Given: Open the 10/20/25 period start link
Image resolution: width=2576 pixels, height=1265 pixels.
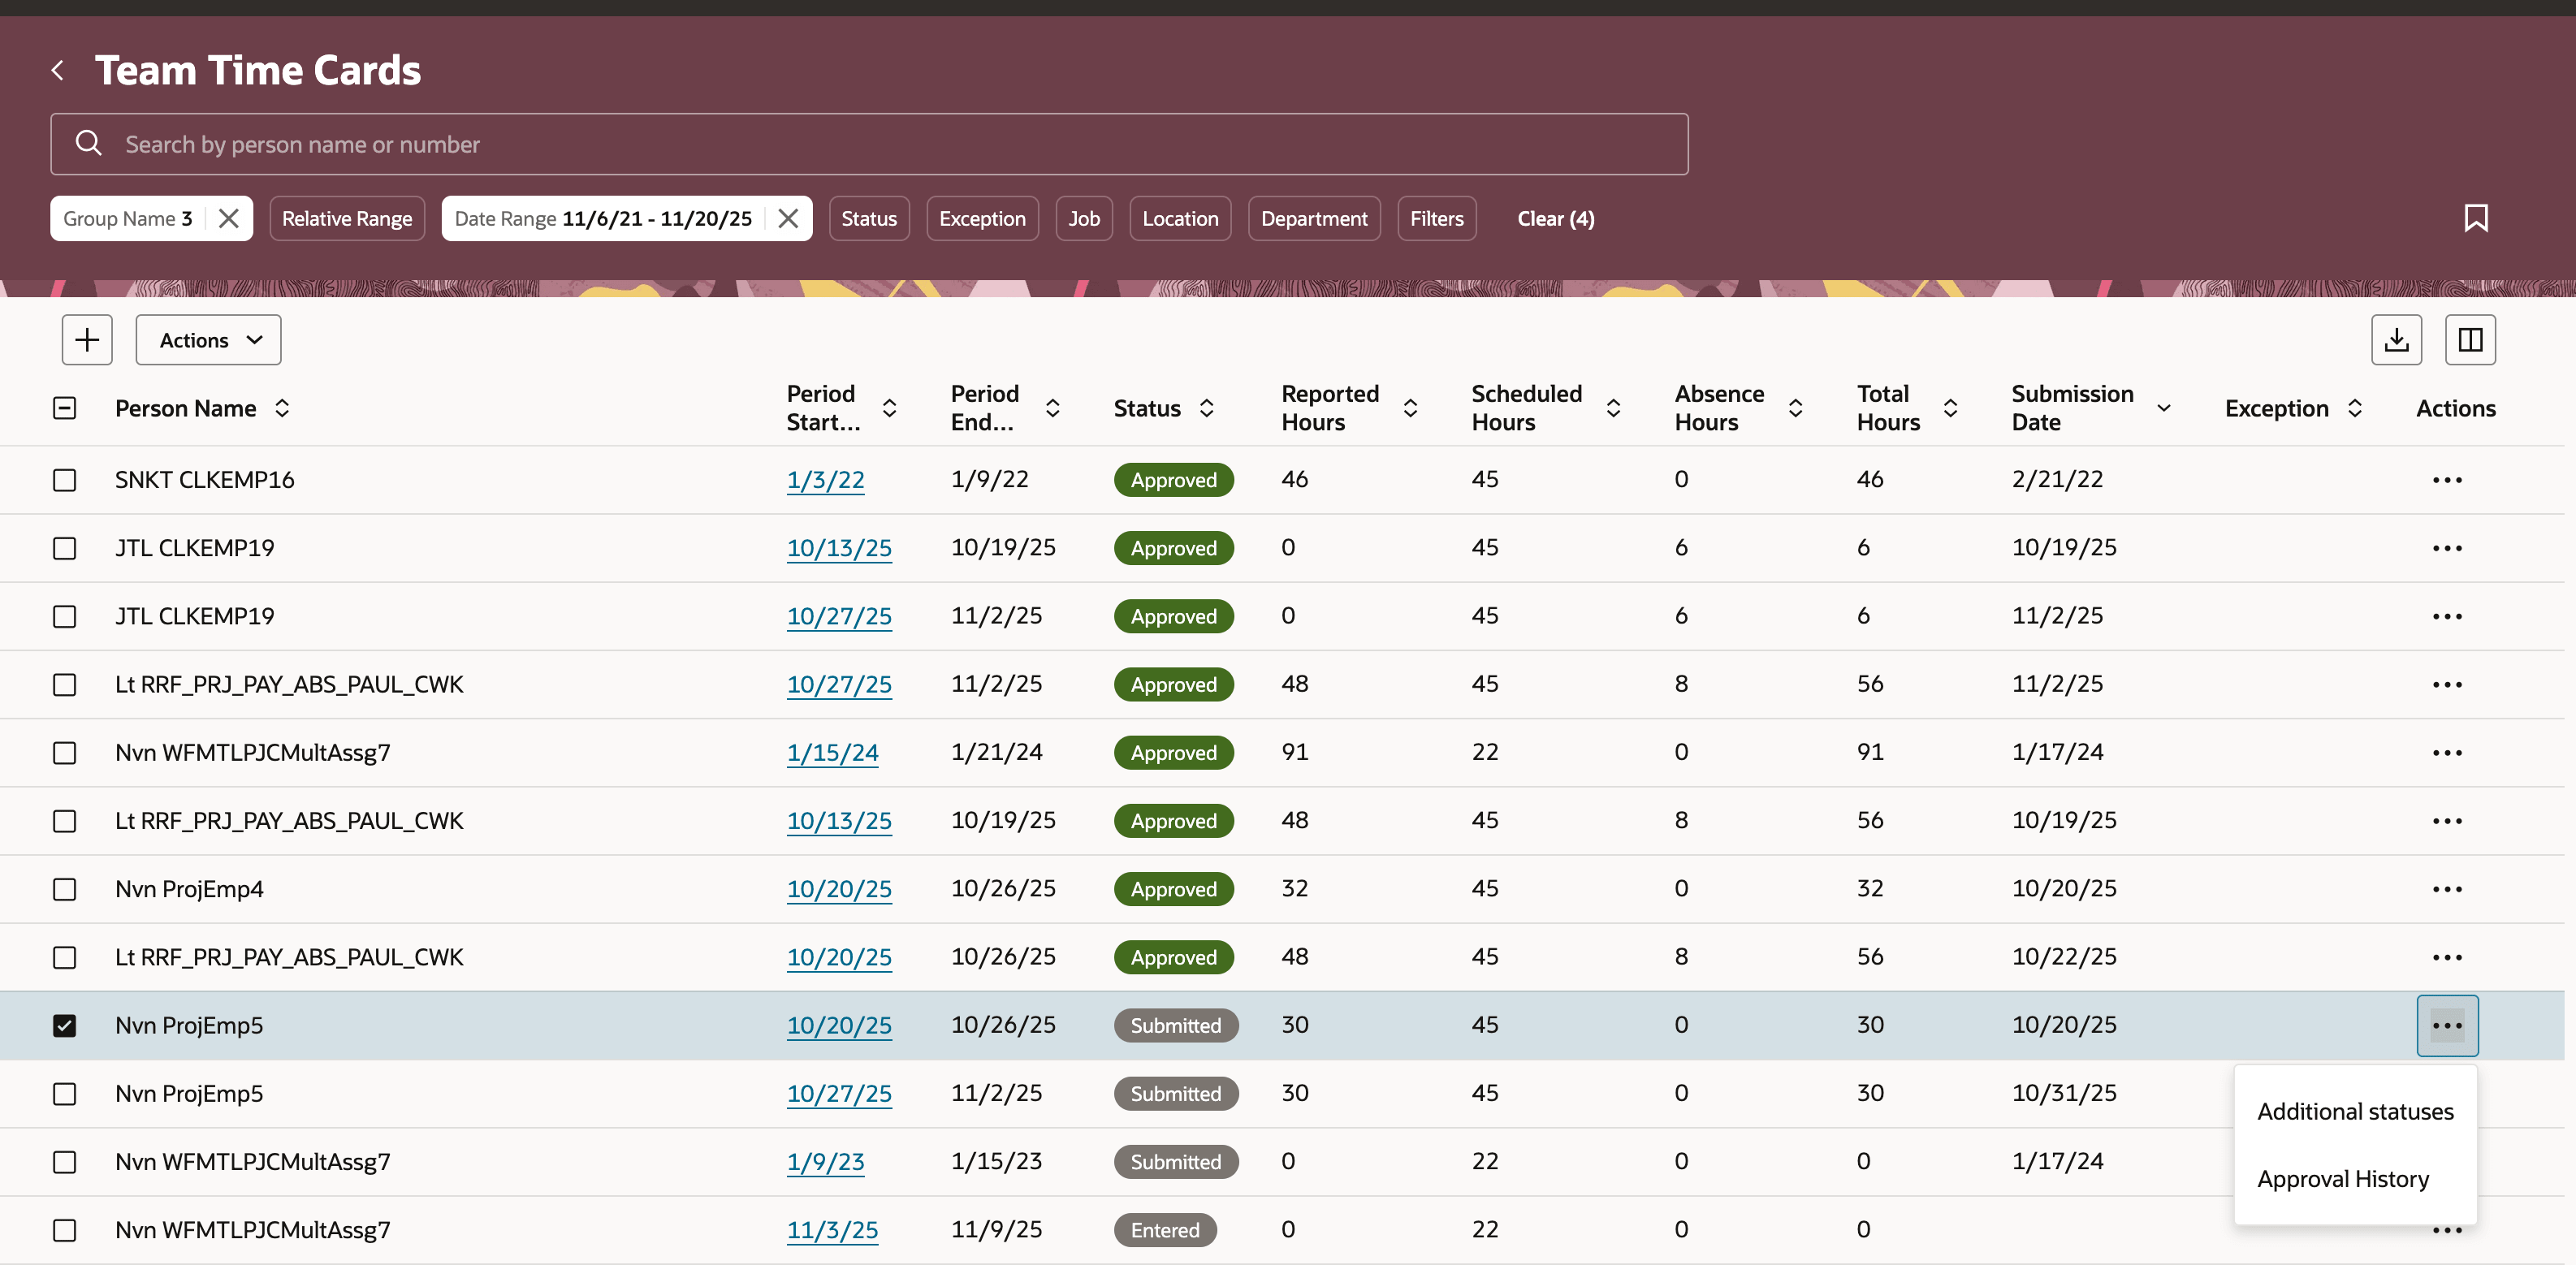Looking at the screenshot, I should 839,1025.
